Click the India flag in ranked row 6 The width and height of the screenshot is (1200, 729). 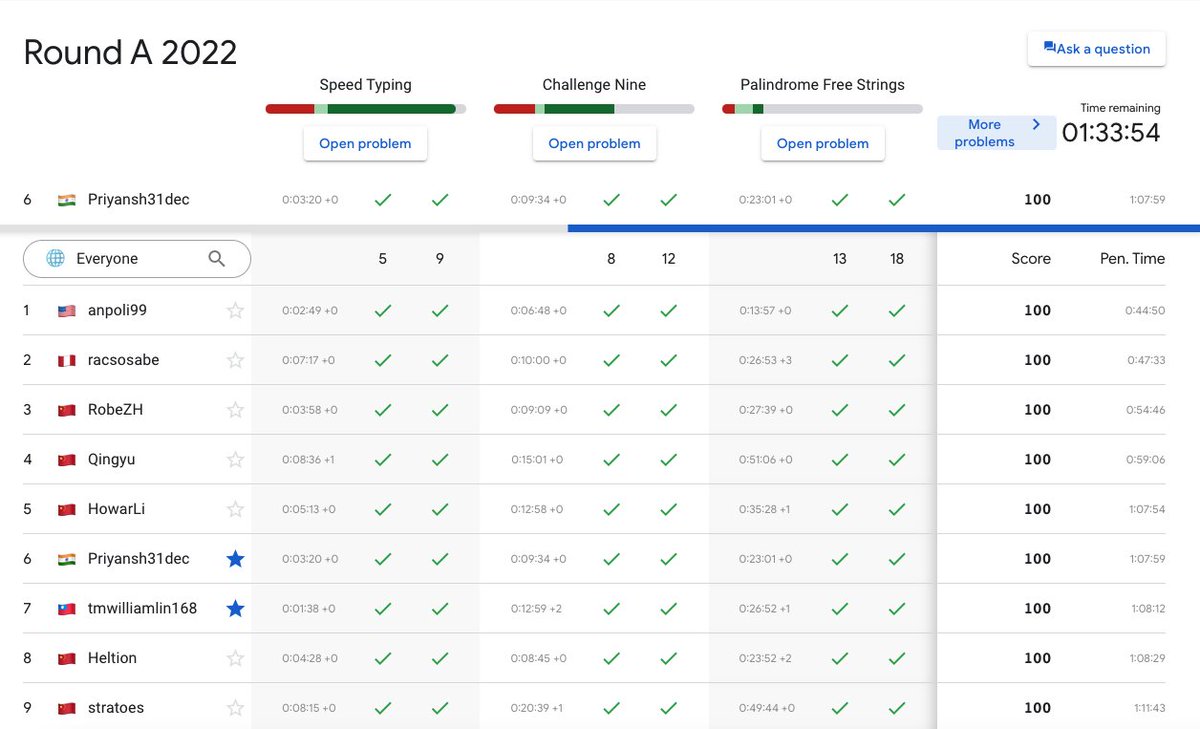pyautogui.click(x=67, y=559)
